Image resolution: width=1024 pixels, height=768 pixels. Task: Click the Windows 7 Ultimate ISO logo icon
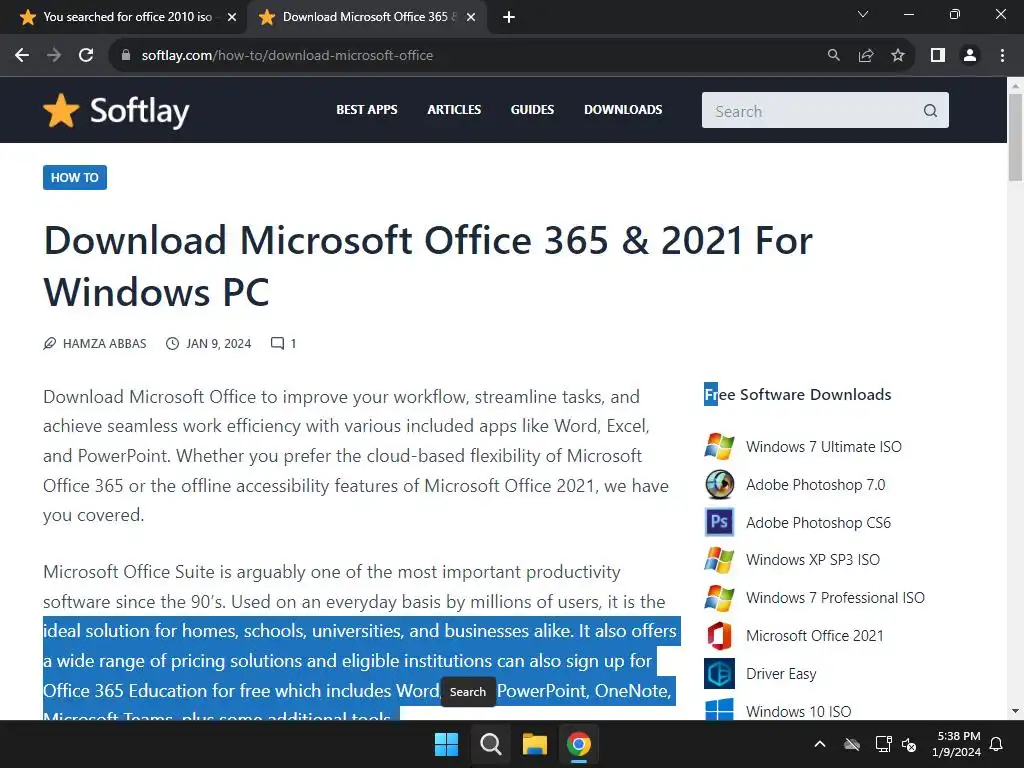click(719, 447)
